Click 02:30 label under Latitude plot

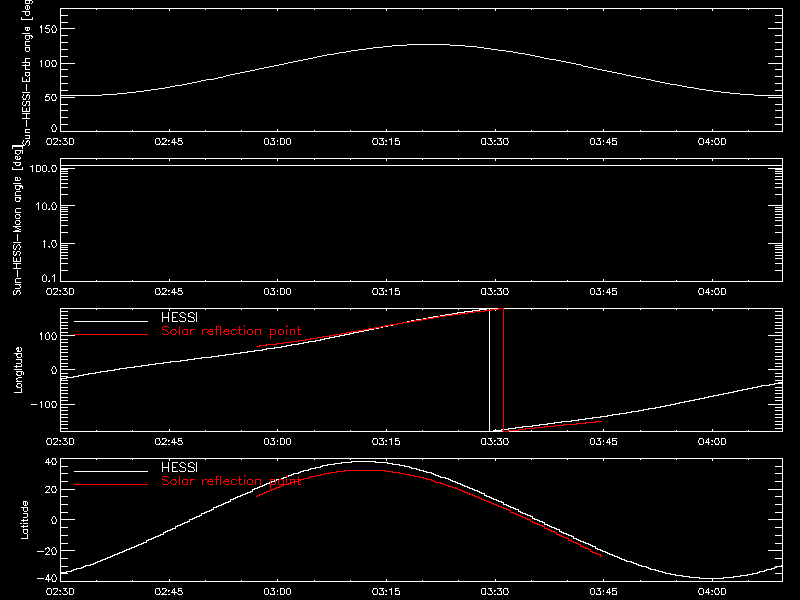coord(60,591)
